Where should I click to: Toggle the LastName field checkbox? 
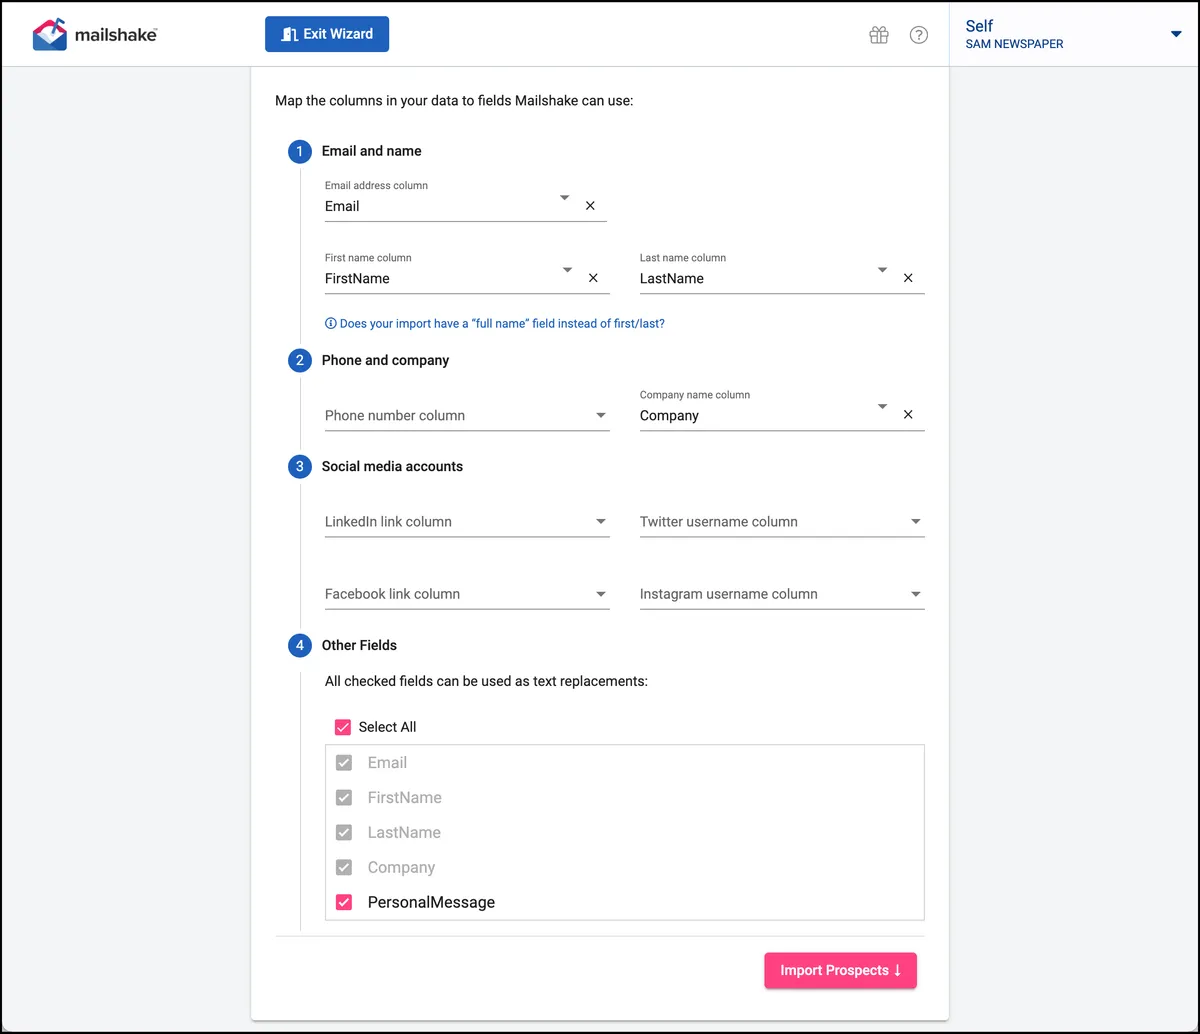pos(344,833)
